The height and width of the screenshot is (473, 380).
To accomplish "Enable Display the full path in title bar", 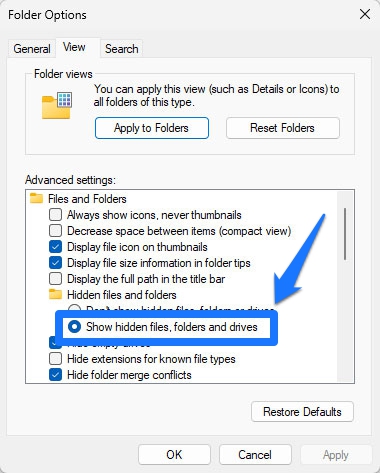I will click(55, 279).
